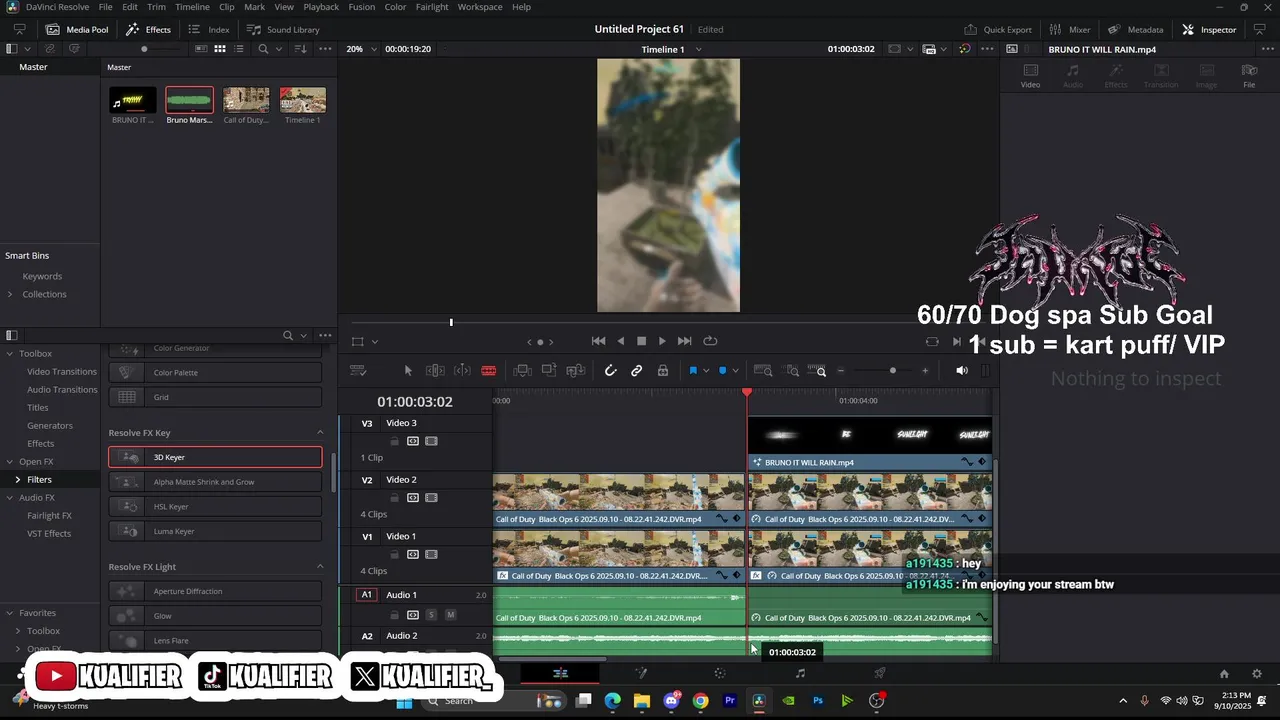The width and height of the screenshot is (1280, 720).
Task: Toggle Position Lock padlock in toolbar
Action: [x=662, y=371]
